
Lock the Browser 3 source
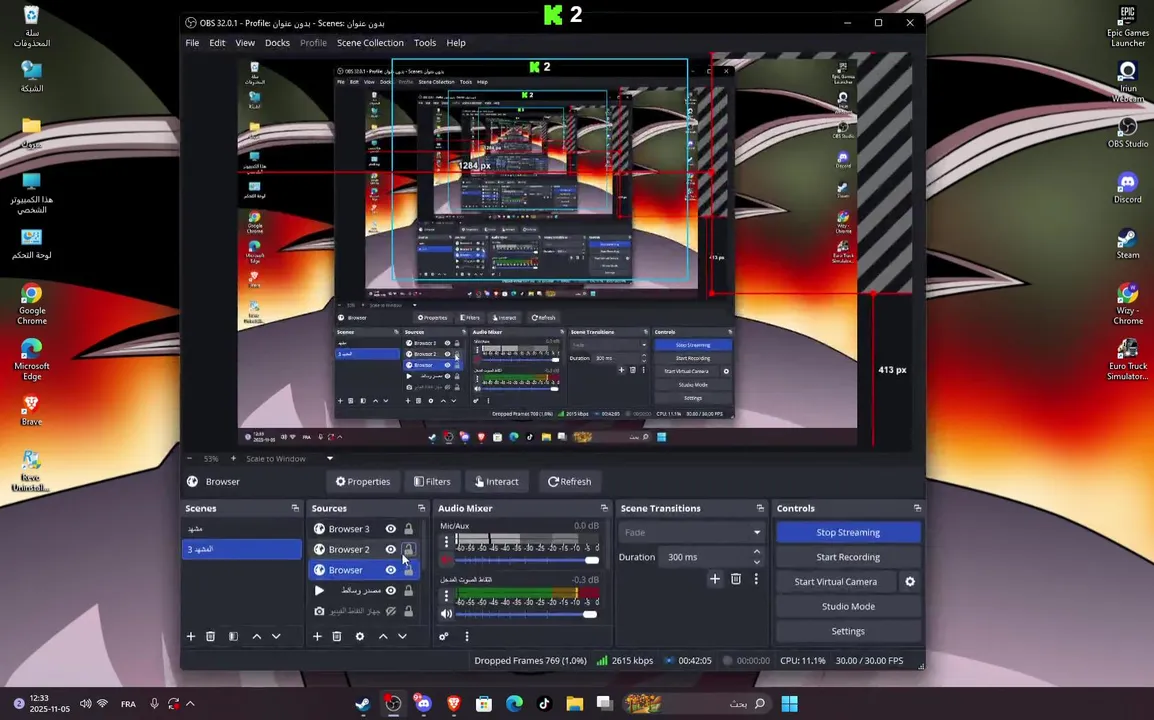coord(408,529)
